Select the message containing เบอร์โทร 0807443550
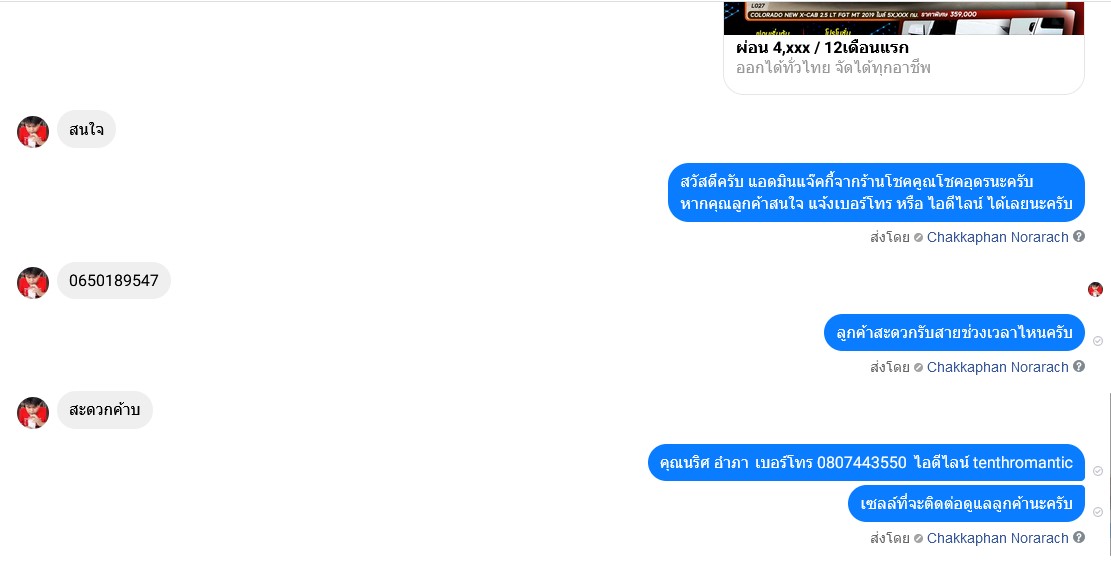1111x579 pixels. [x=866, y=463]
